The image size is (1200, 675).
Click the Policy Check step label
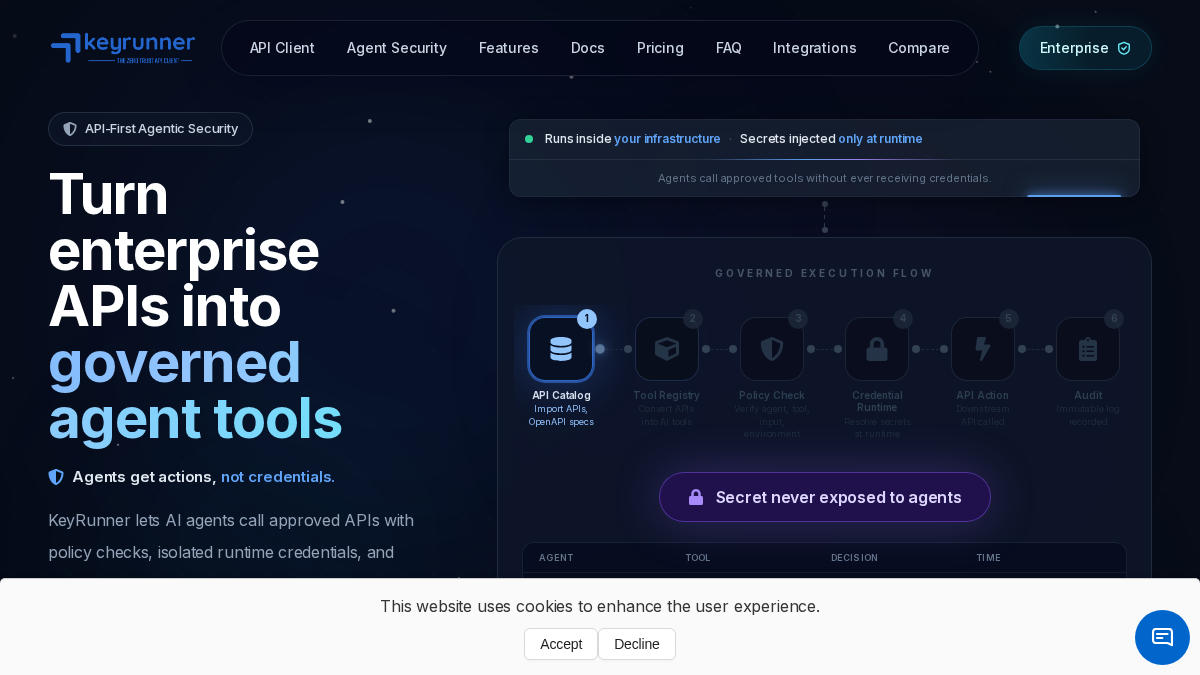772,396
